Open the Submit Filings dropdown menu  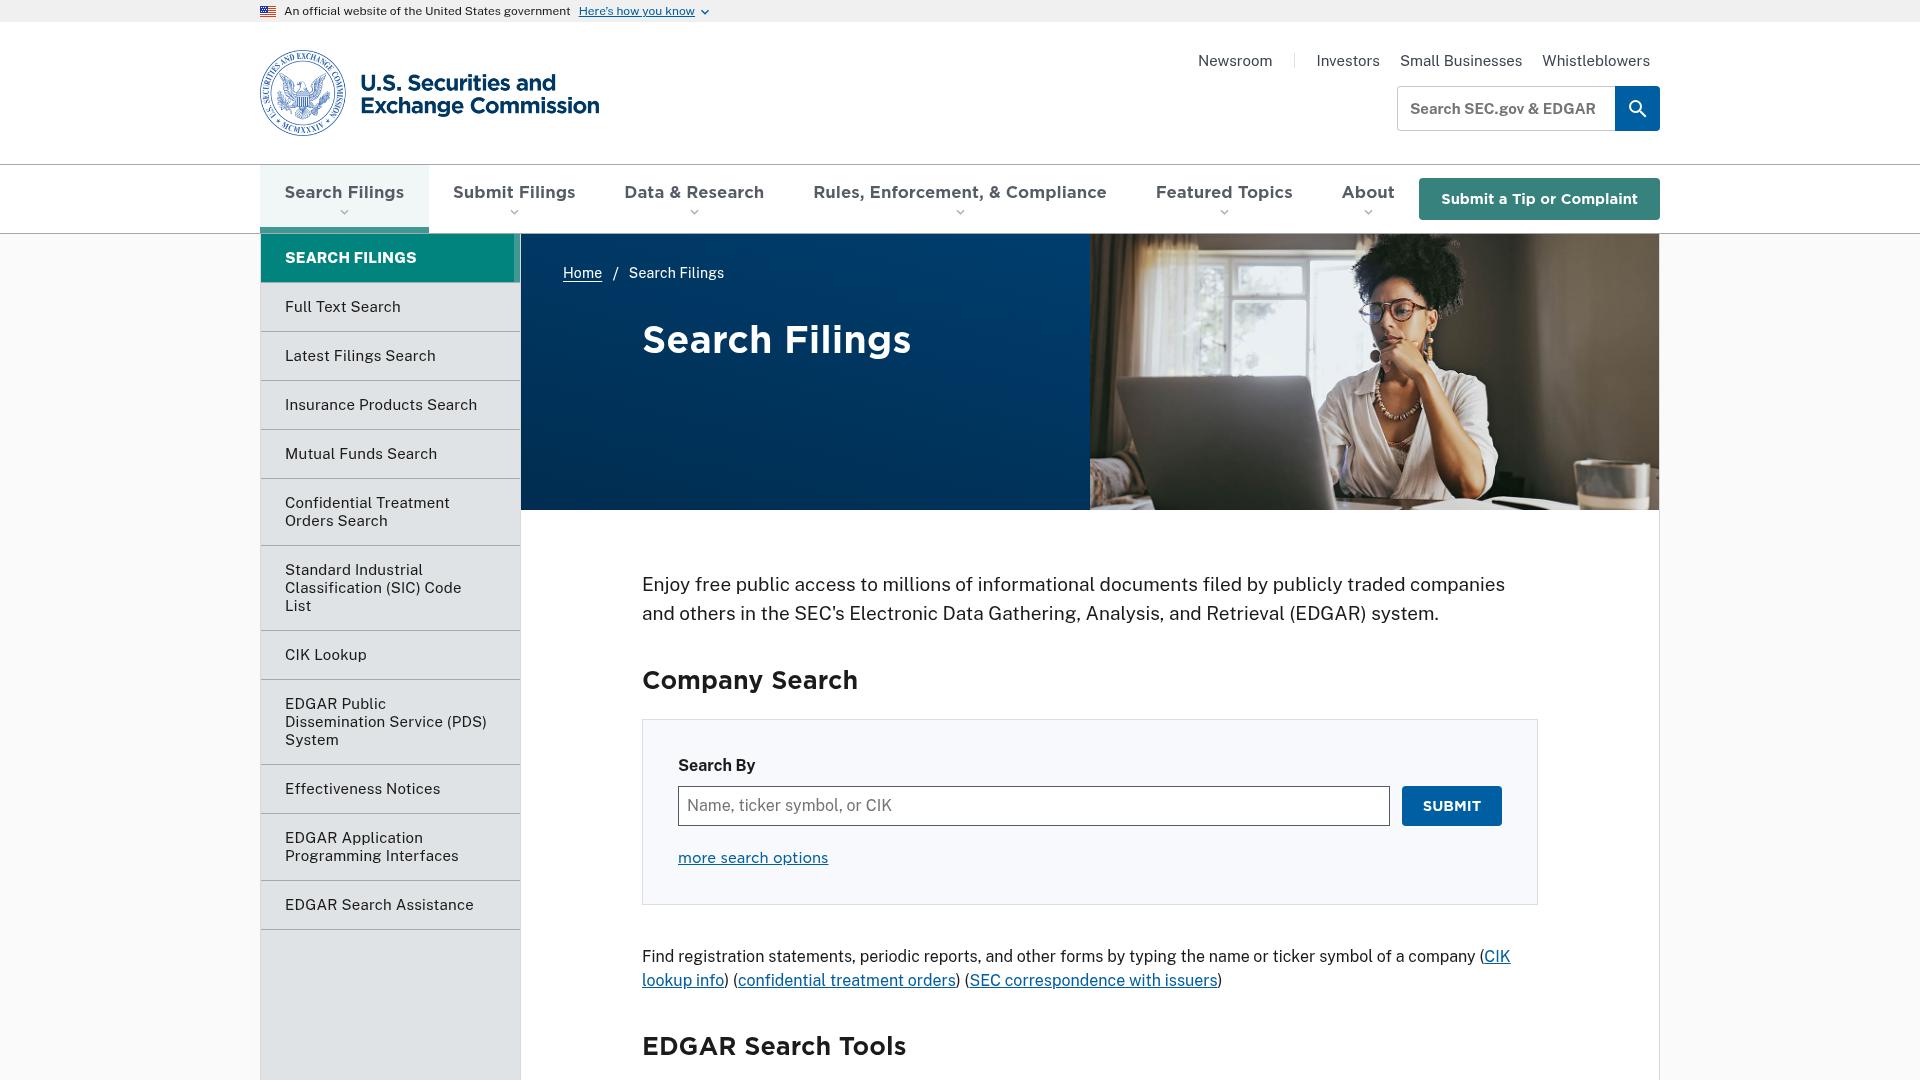(x=514, y=198)
